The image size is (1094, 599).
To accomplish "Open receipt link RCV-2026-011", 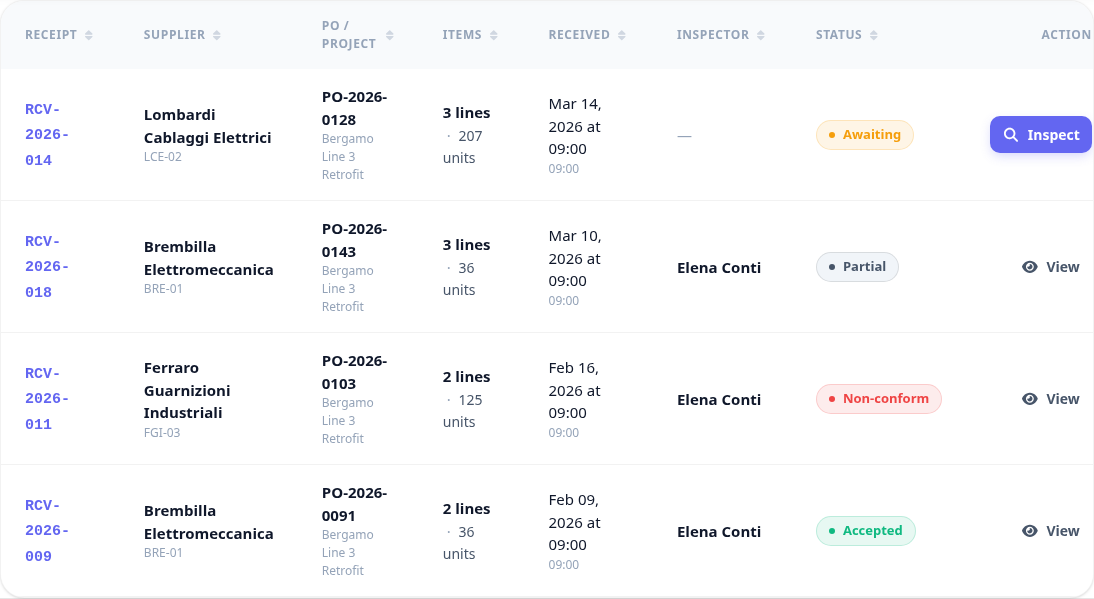I will tap(47, 399).
